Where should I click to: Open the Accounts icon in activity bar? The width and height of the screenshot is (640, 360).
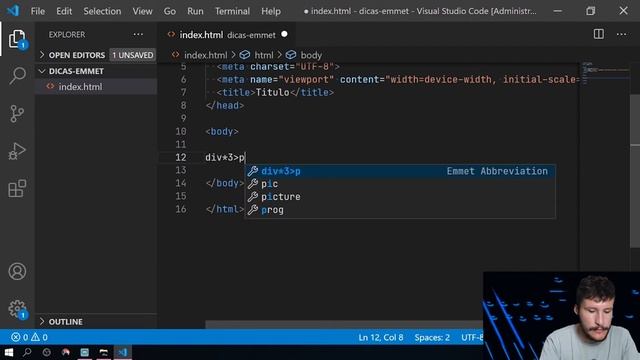tap(17, 271)
